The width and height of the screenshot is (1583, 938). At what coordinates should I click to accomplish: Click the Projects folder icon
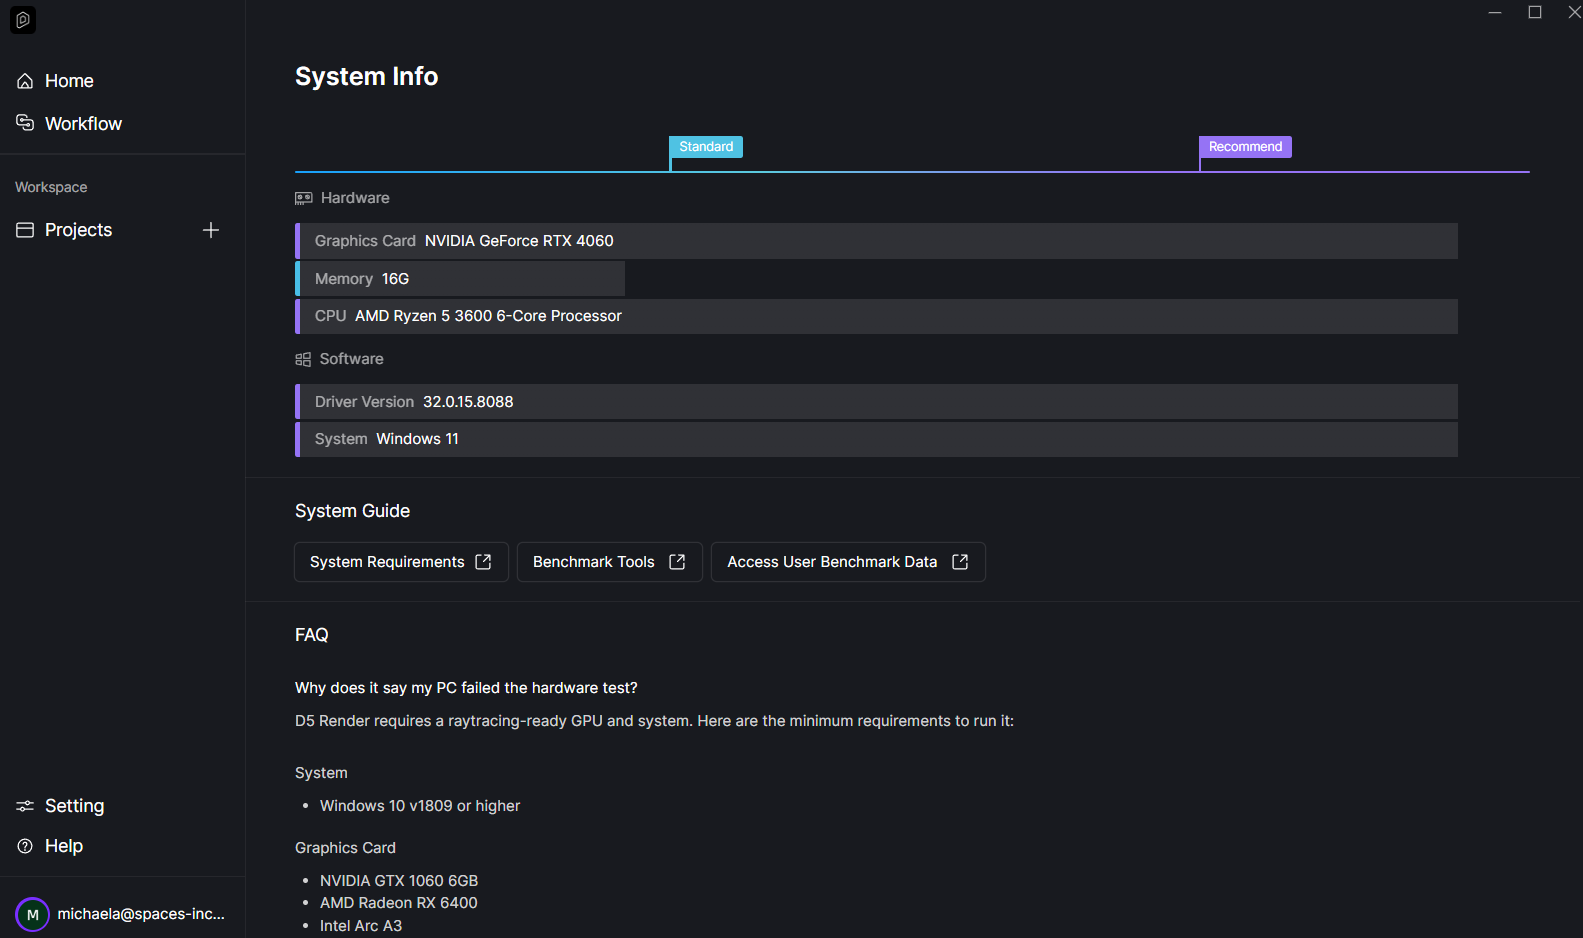pyautogui.click(x=25, y=230)
